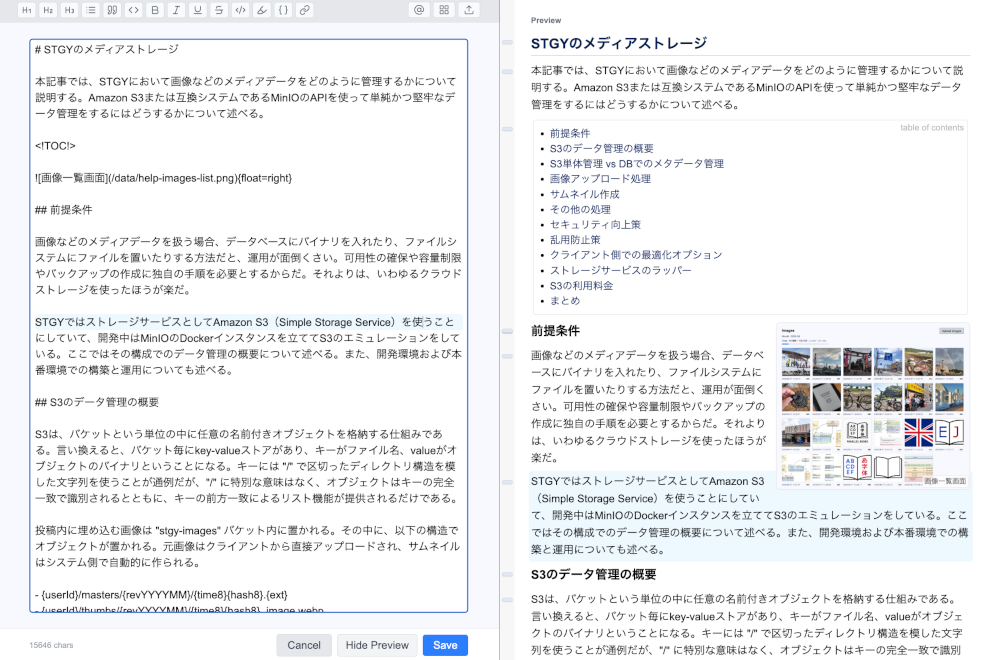Cancel editing the article
Screen dimensions: 1000x660
(304, 645)
